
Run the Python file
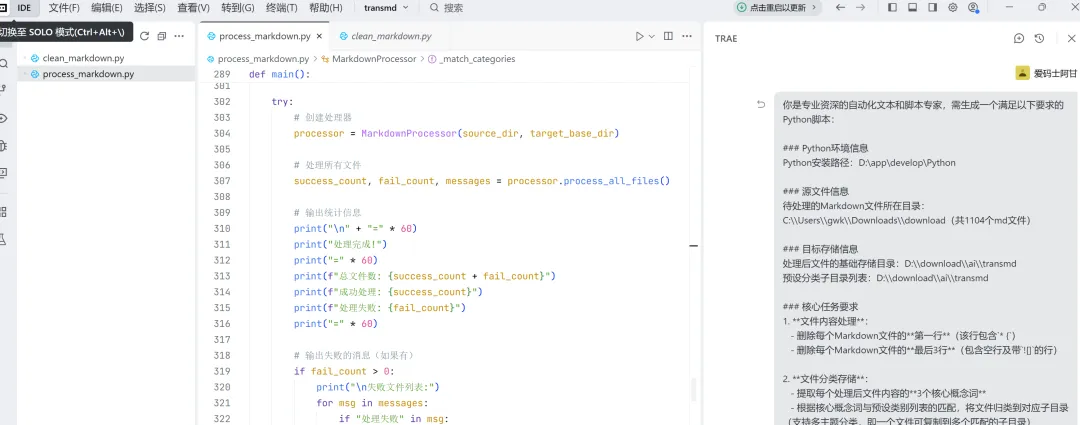[x=640, y=37]
